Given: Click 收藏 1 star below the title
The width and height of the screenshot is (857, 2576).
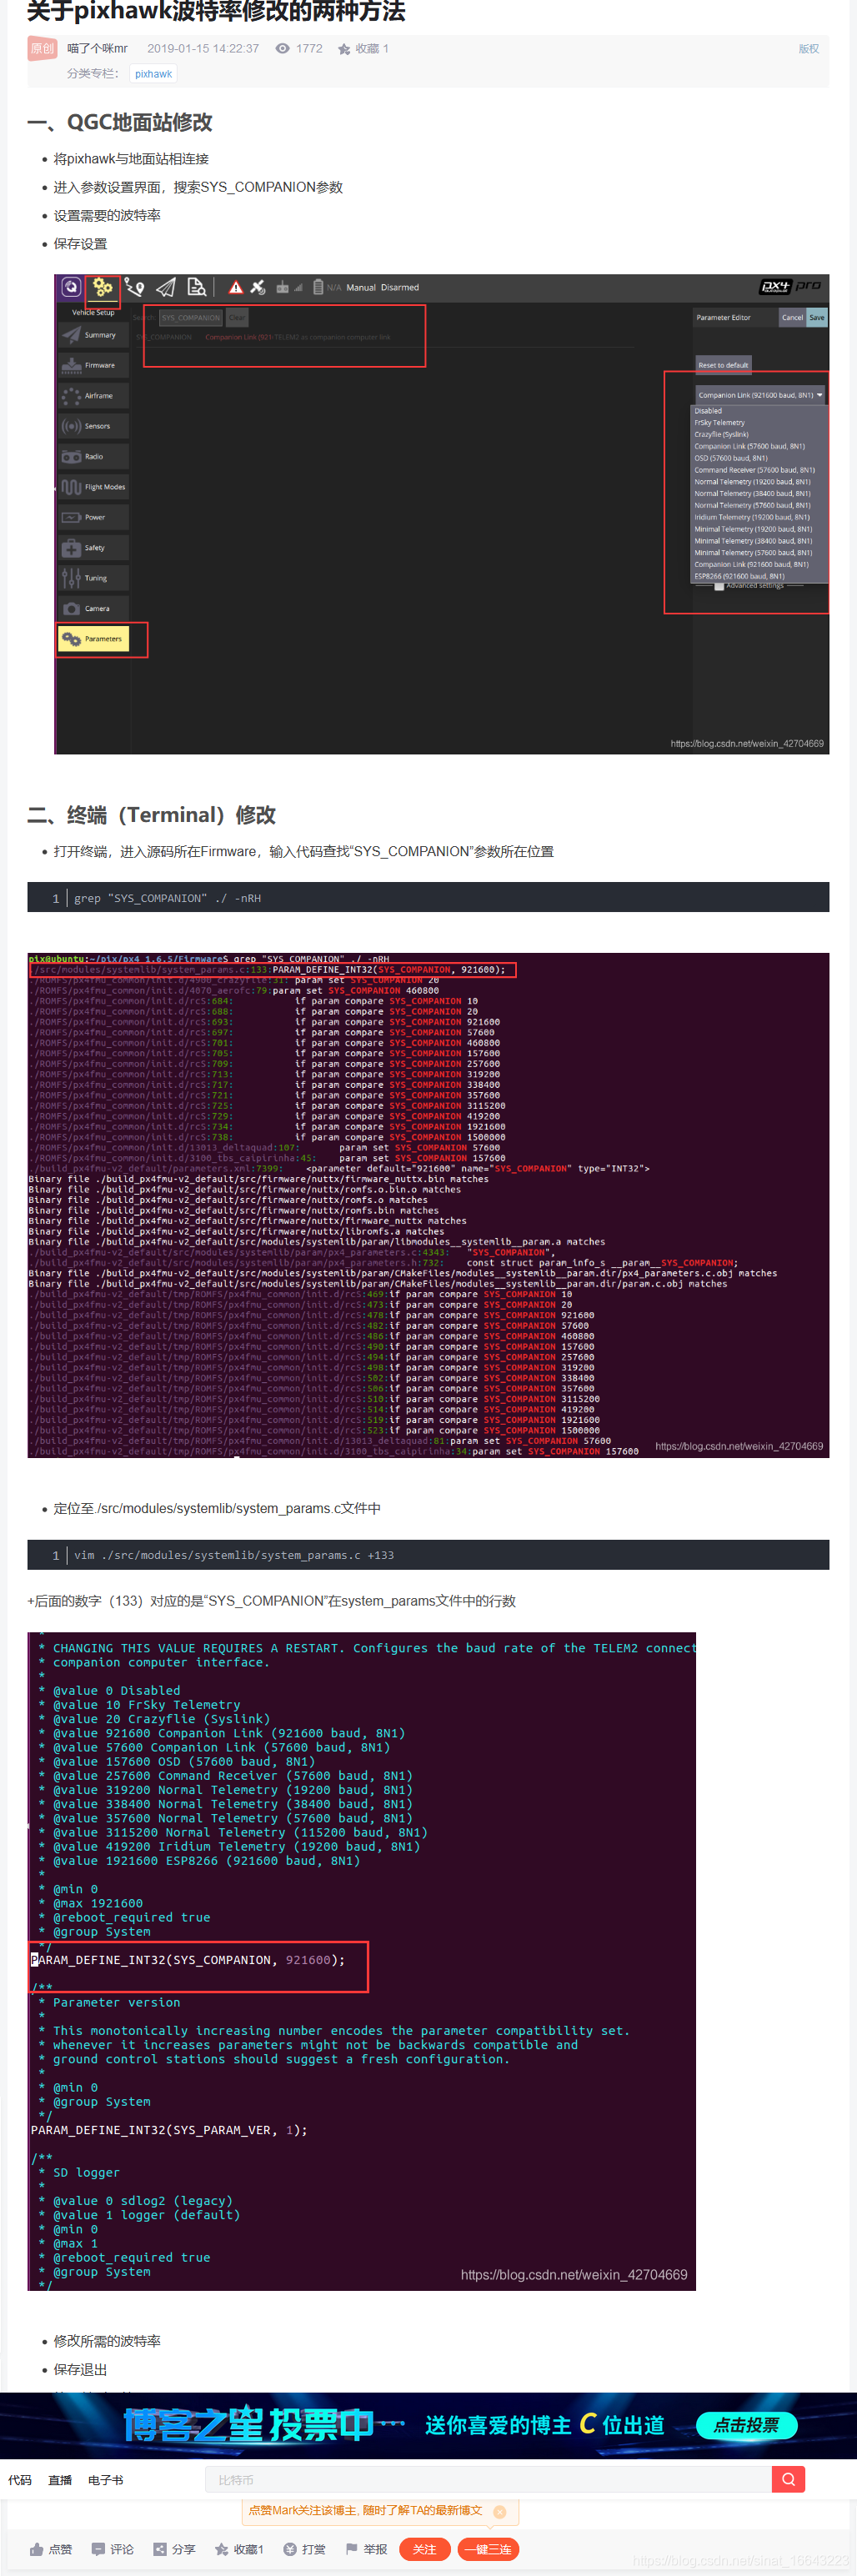Looking at the screenshot, I should pos(344,49).
